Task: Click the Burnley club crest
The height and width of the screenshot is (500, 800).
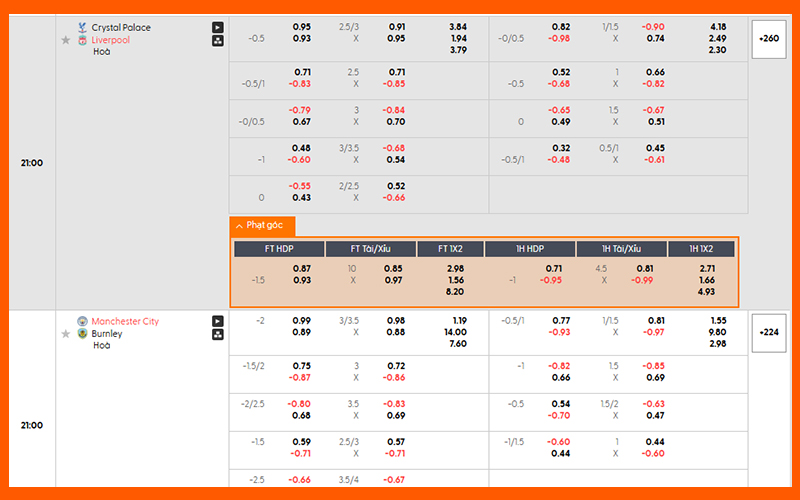Action: (x=82, y=334)
